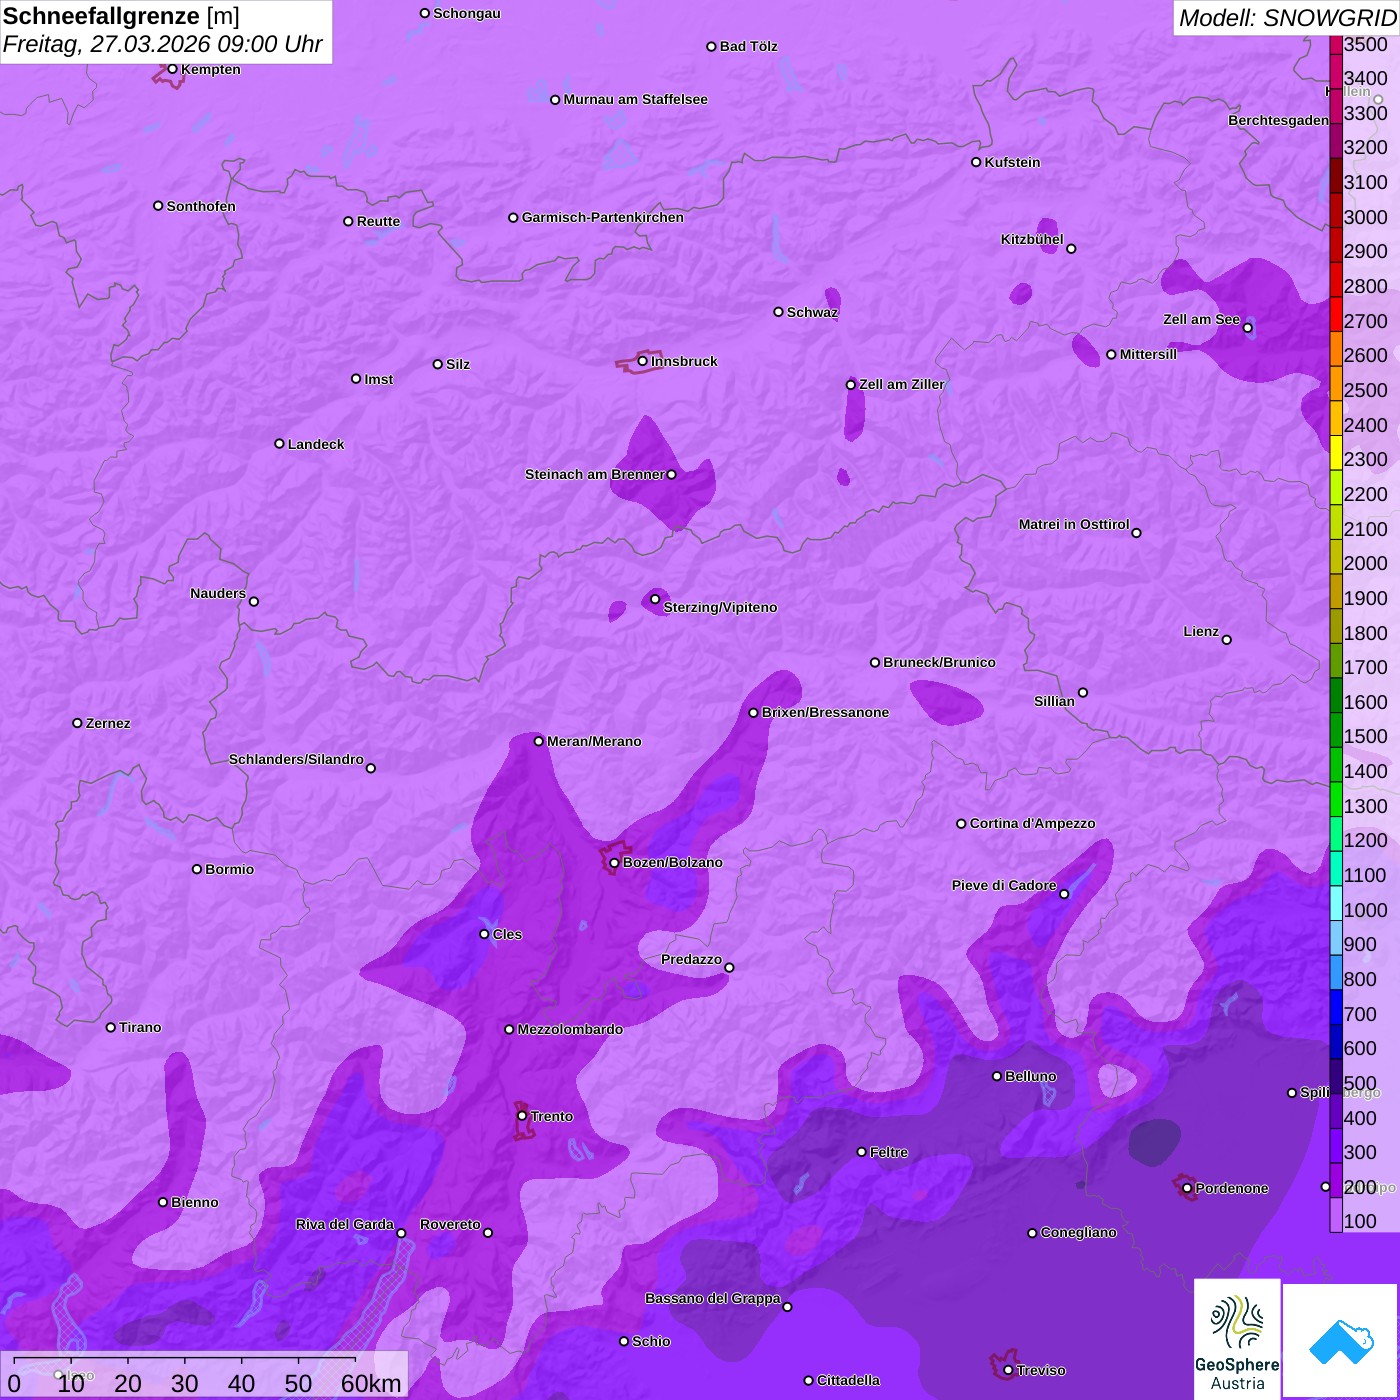Click the 'Zell am Ziller' label
Screen dimensions: 1400x1400
coord(902,384)
